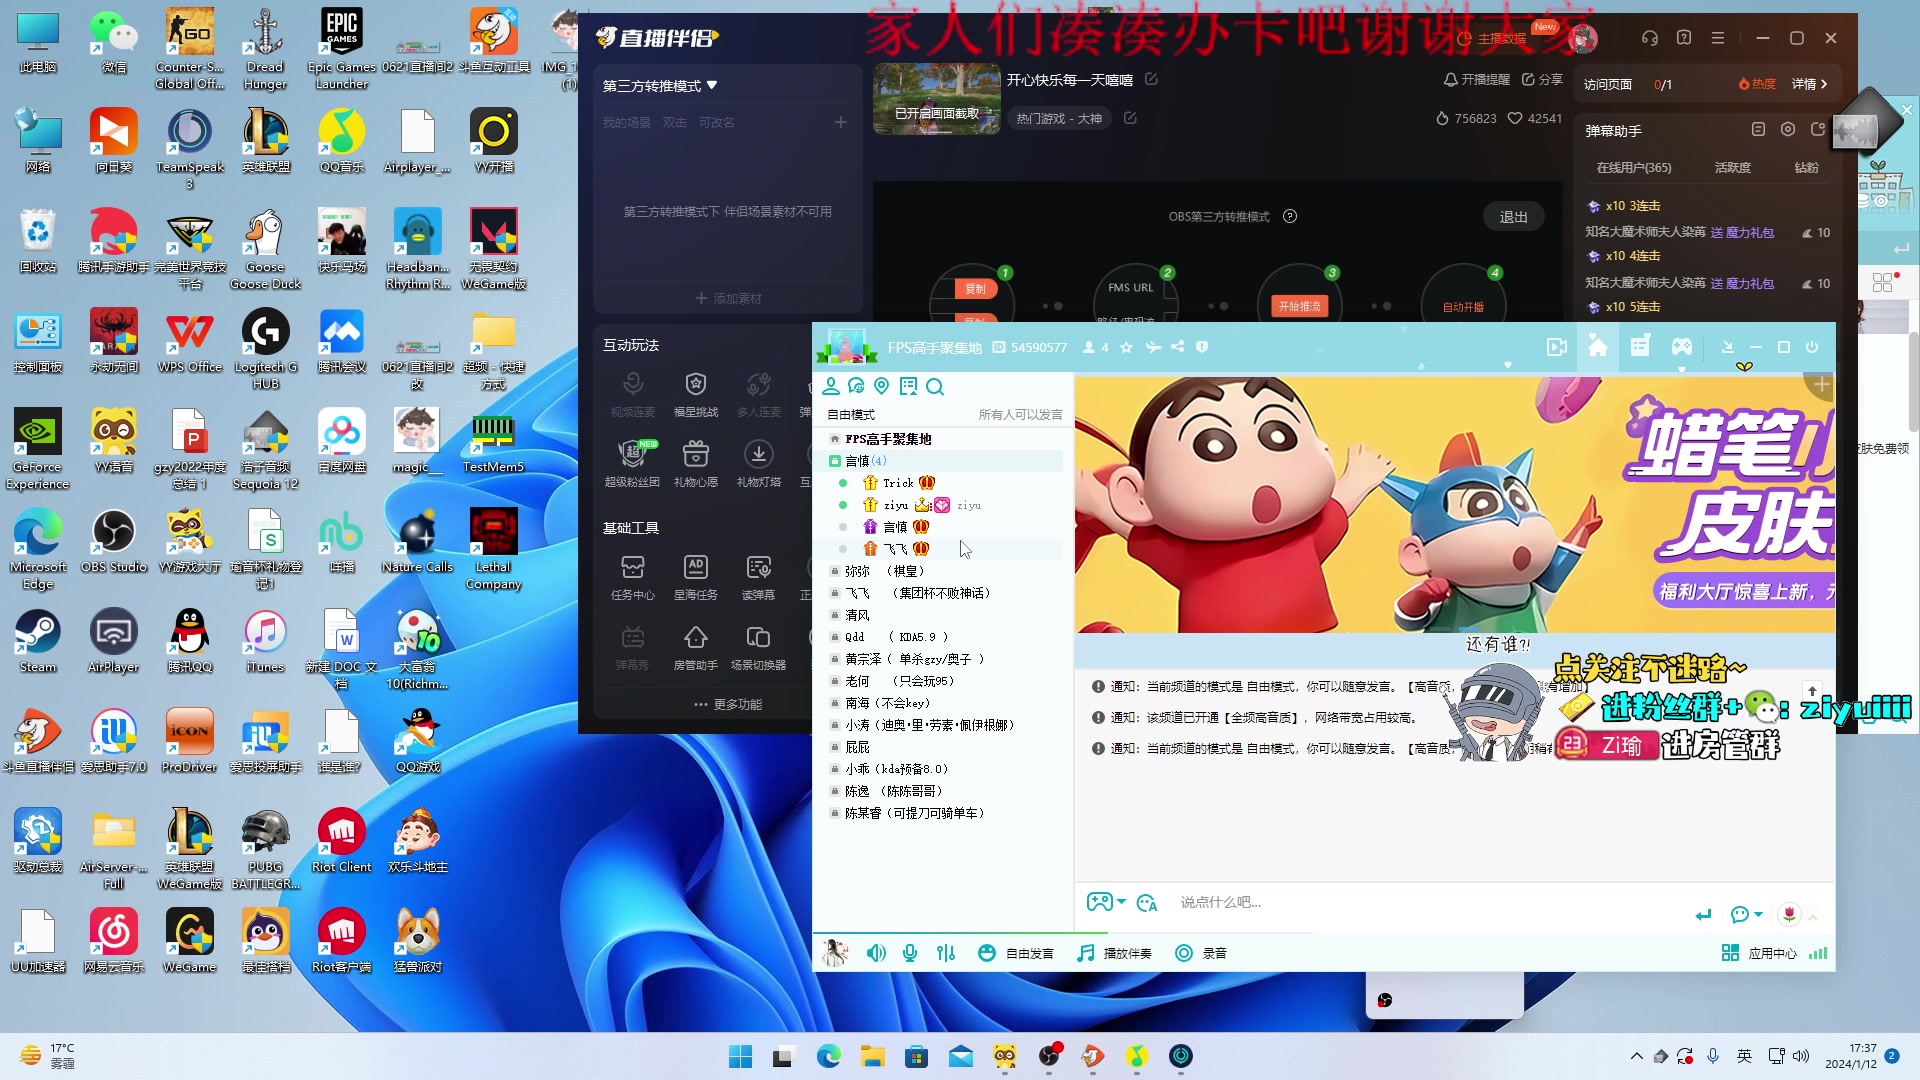Toggle the microphone in YY bottom bar

(x=910, y=953)
